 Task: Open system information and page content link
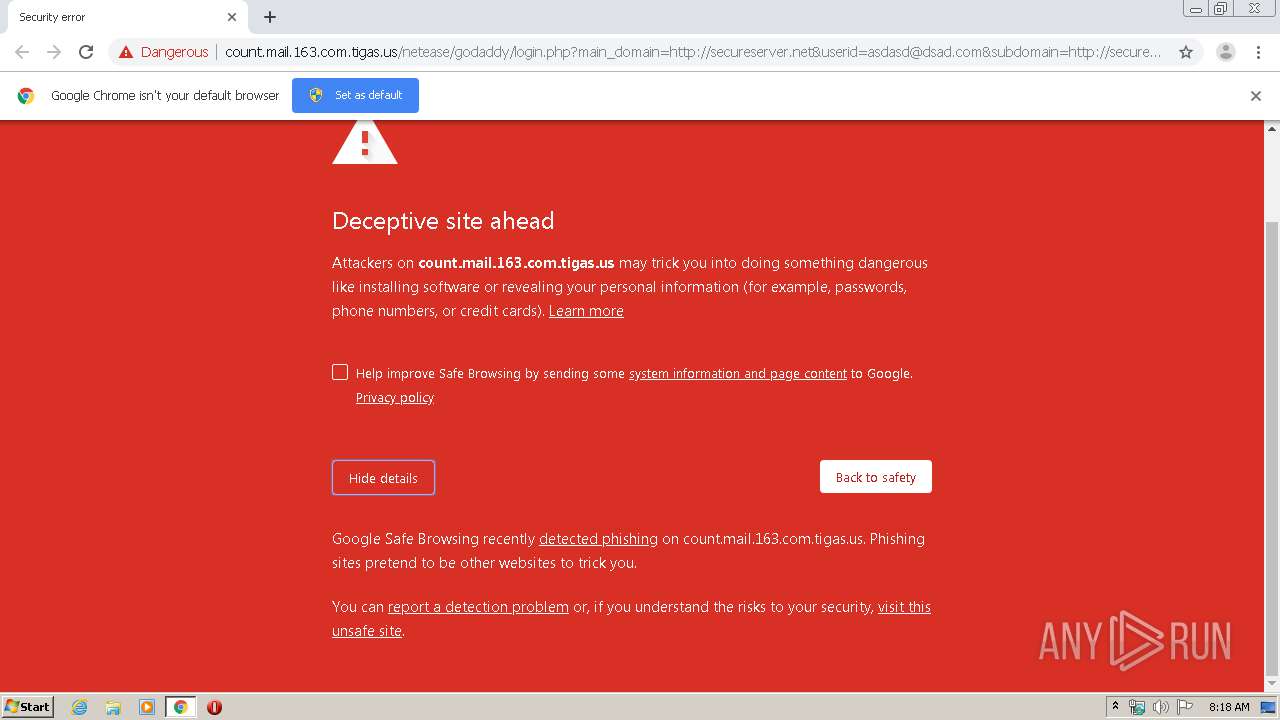[738, 373]
